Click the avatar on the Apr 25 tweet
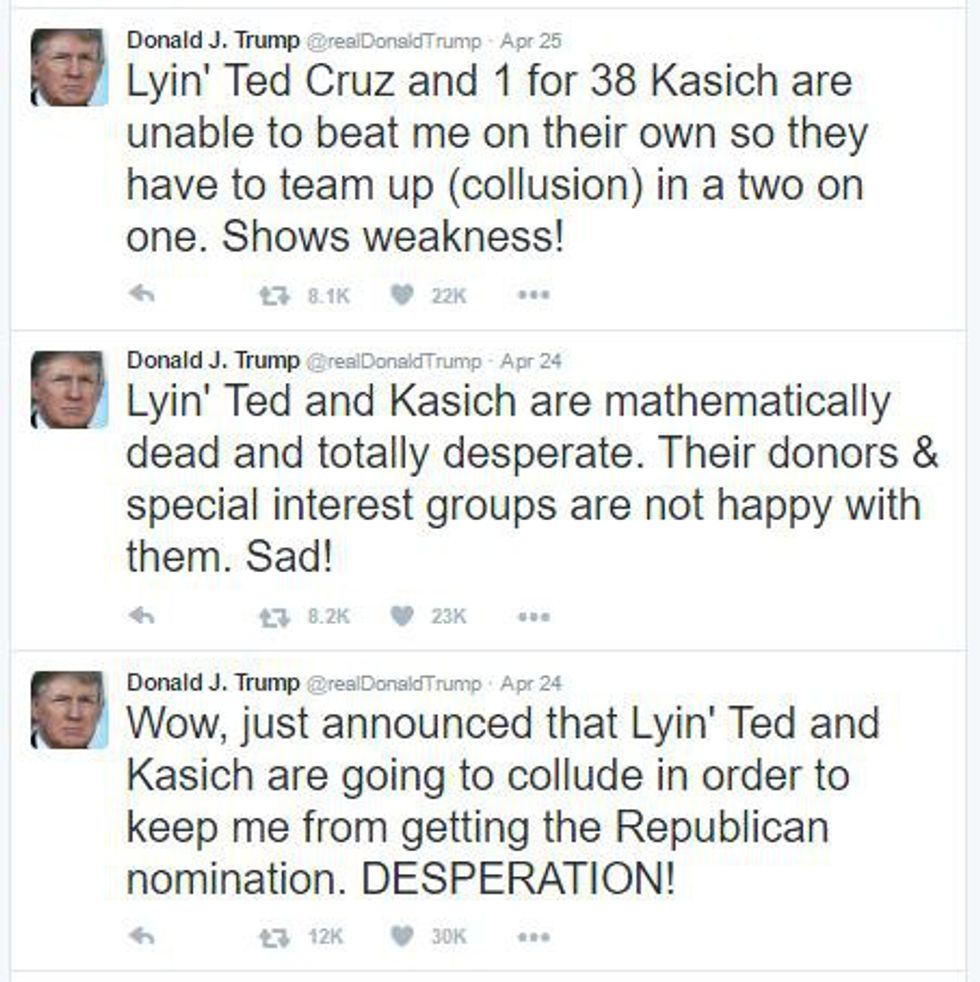Screen dimensions: 980x982 pos(68,67)
